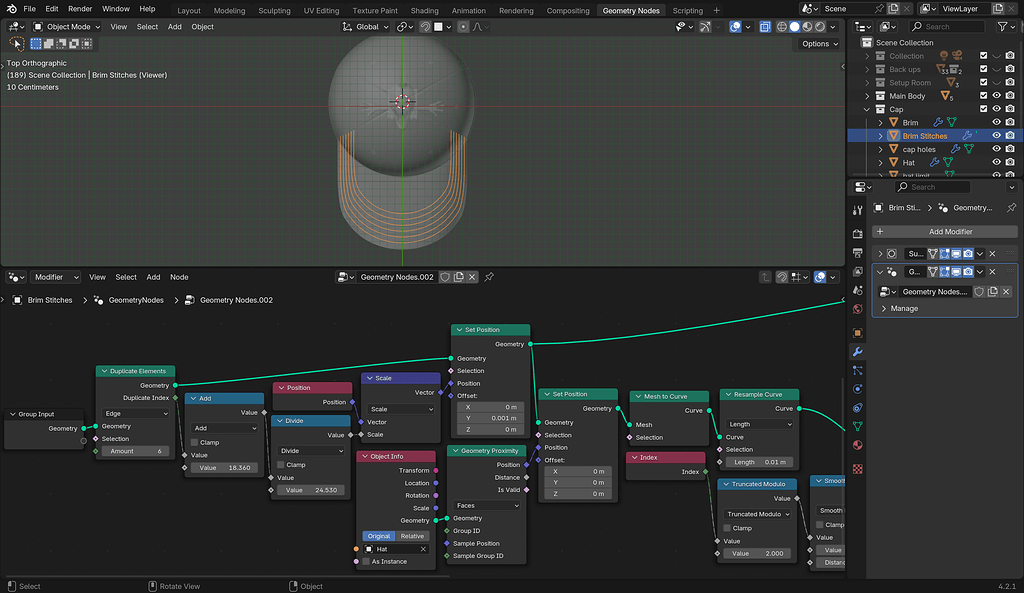Click the Add Modifier button
The height and width of the screenshot is (593, 1024).
947,231
